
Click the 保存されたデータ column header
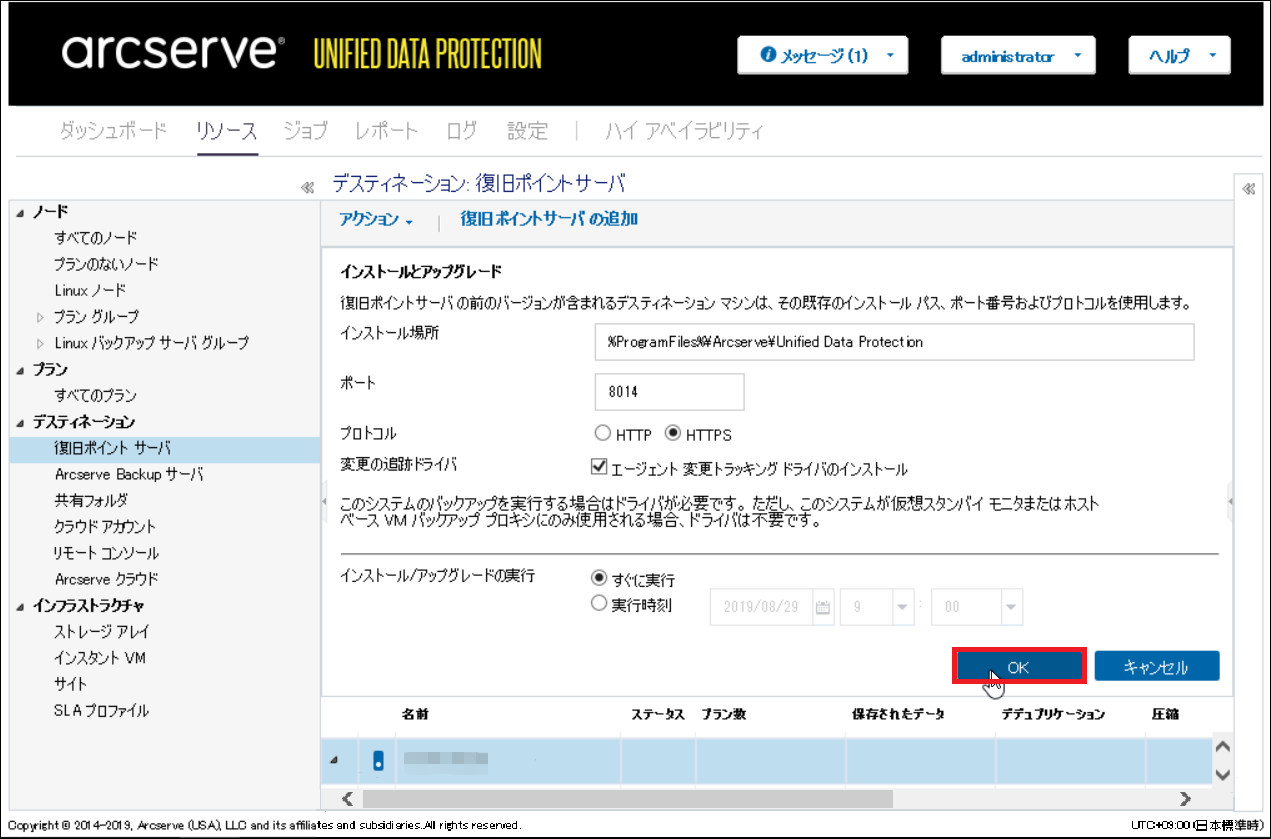pyautogui.click(x=898, y=715)
